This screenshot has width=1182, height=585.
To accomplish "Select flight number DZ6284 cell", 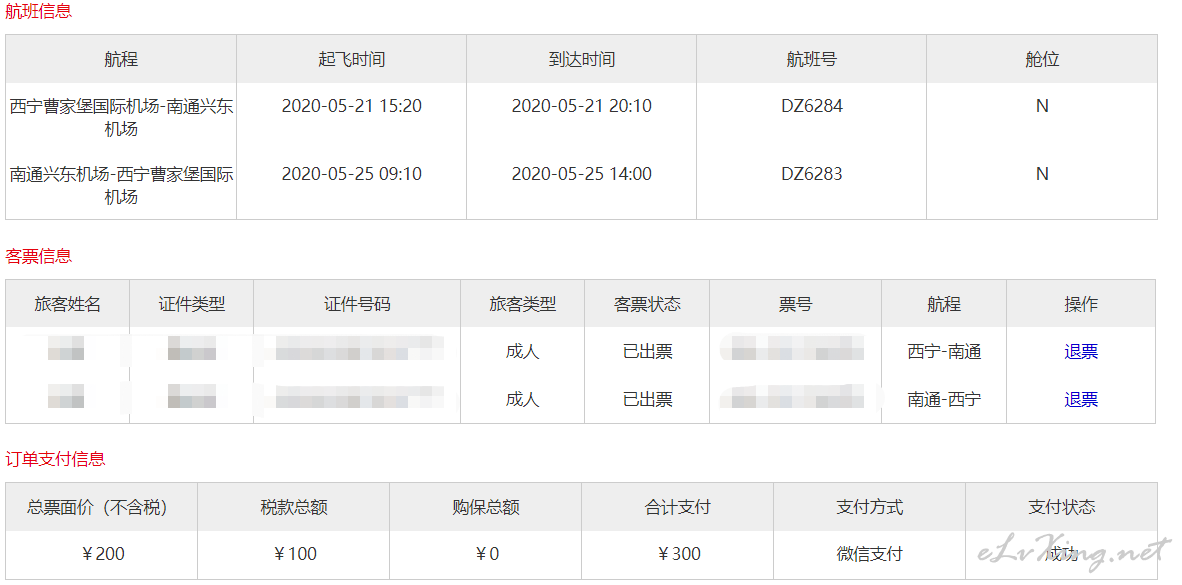I will pos(812,106).
